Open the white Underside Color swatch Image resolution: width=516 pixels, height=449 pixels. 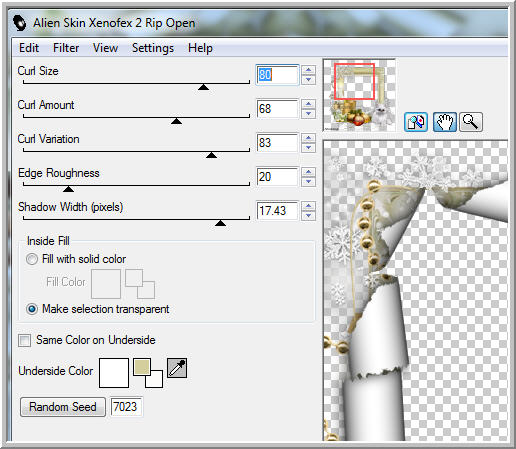114,373
